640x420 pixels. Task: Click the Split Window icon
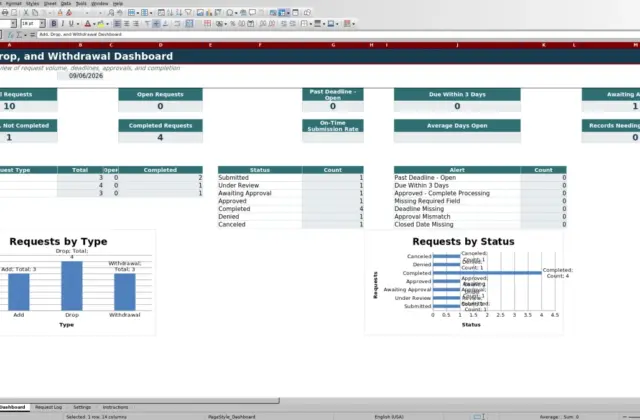[x=296, y=13]
